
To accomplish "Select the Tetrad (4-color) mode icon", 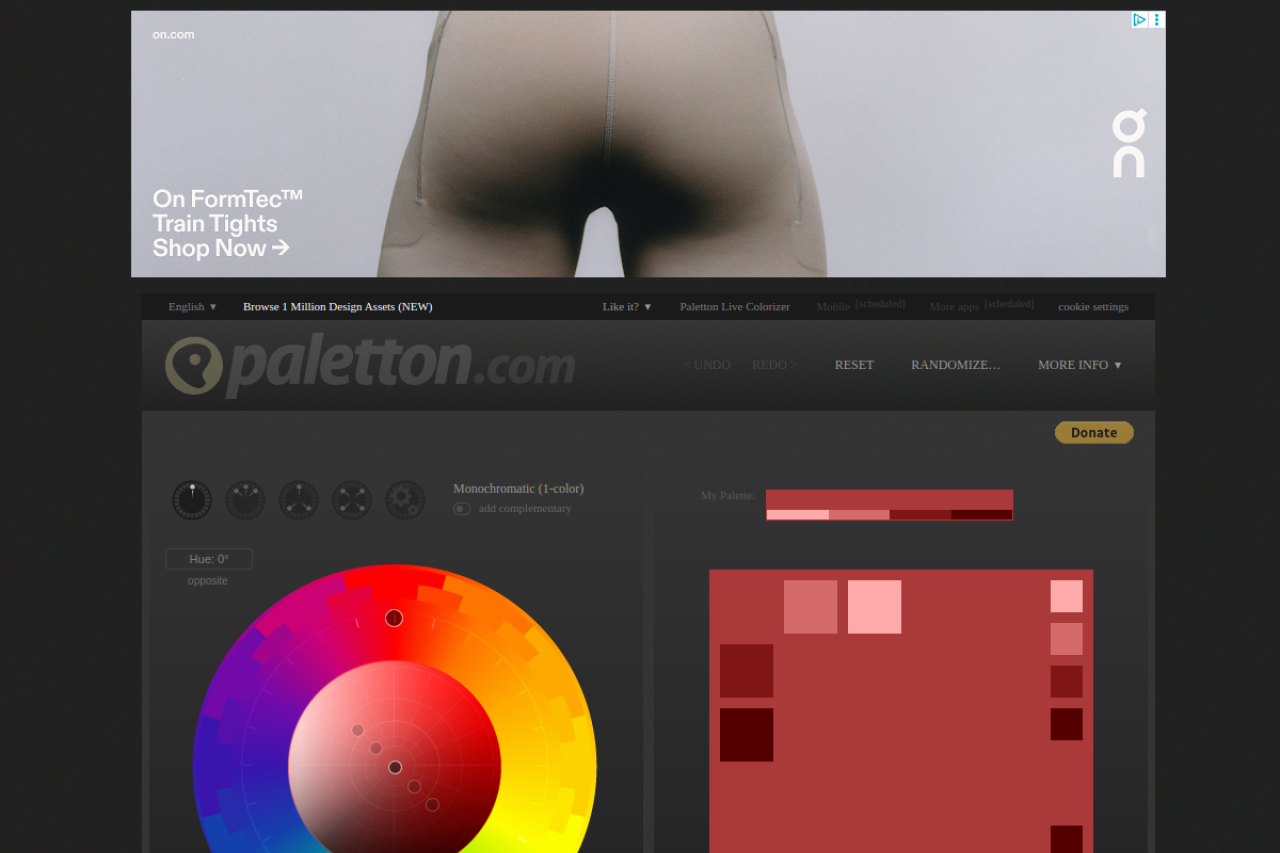I will click(x=352, y=500).
